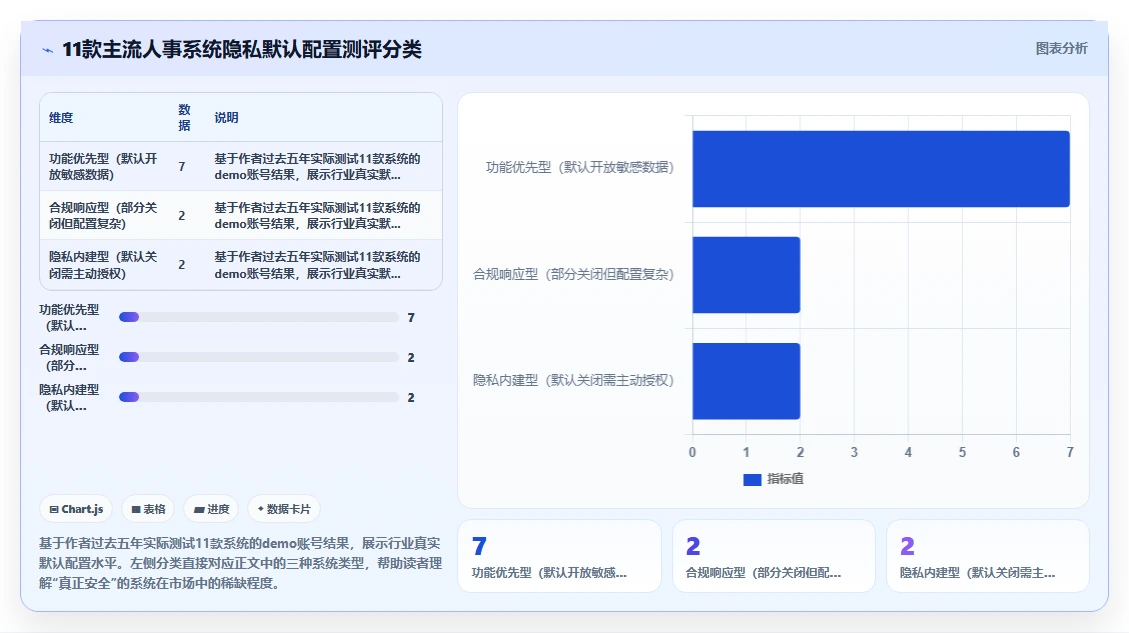Click the 功能优先型 progress bar
This screenshot has width=1129, height=633.
(x=258, y=318)
